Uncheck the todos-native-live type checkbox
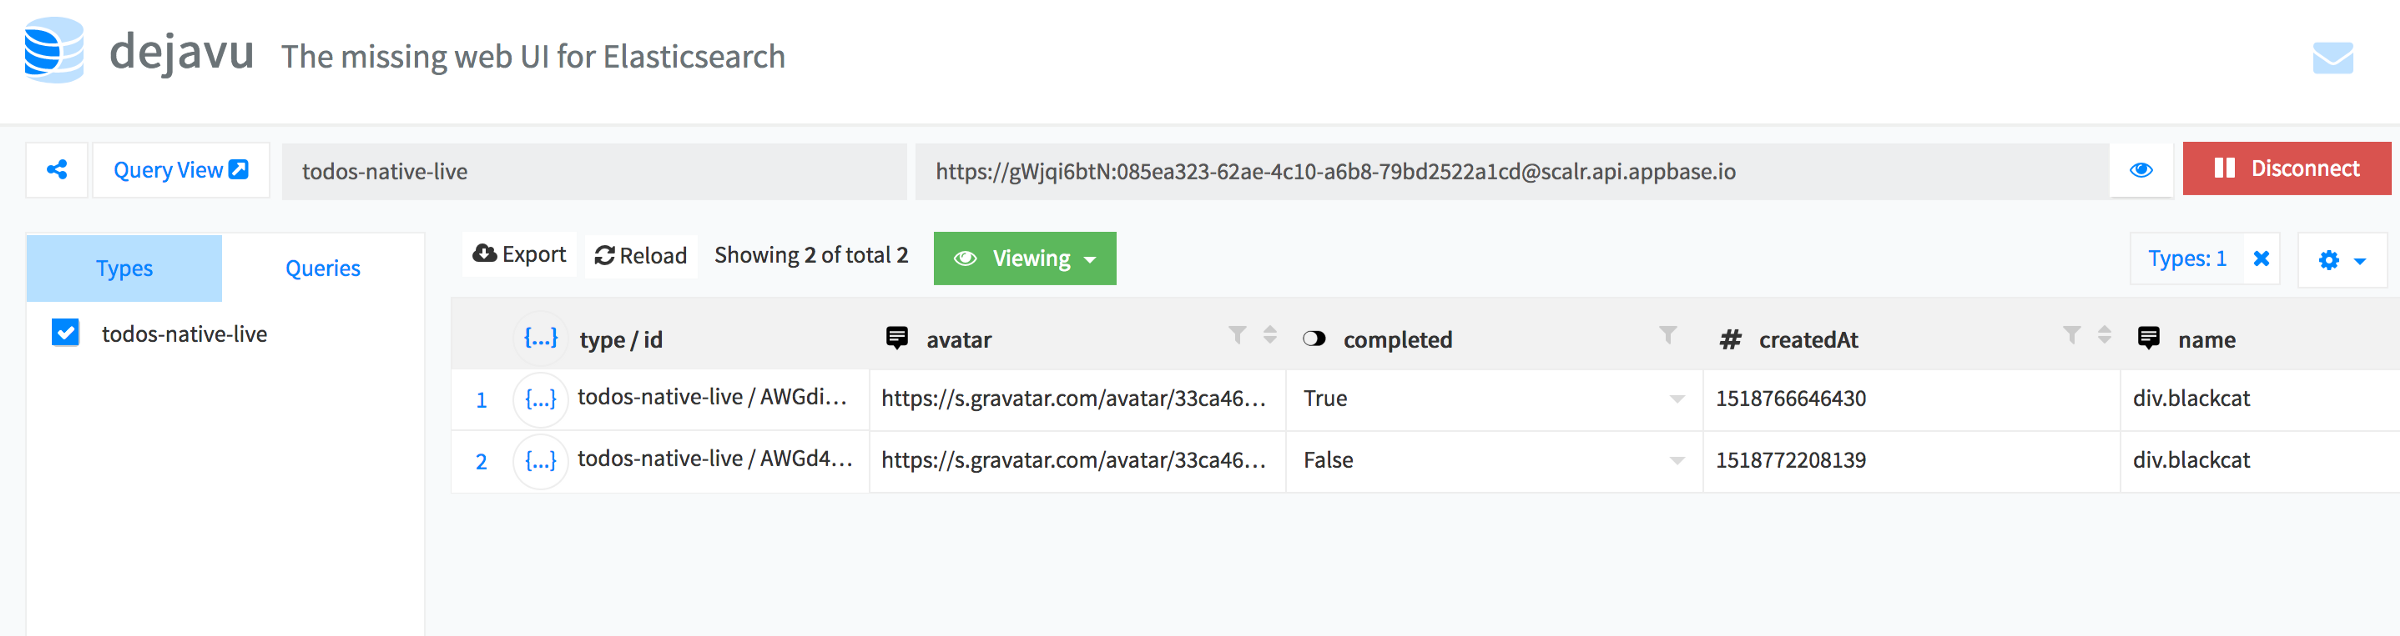The width and height of the screenshot is (2400, 636). point(66,333)
